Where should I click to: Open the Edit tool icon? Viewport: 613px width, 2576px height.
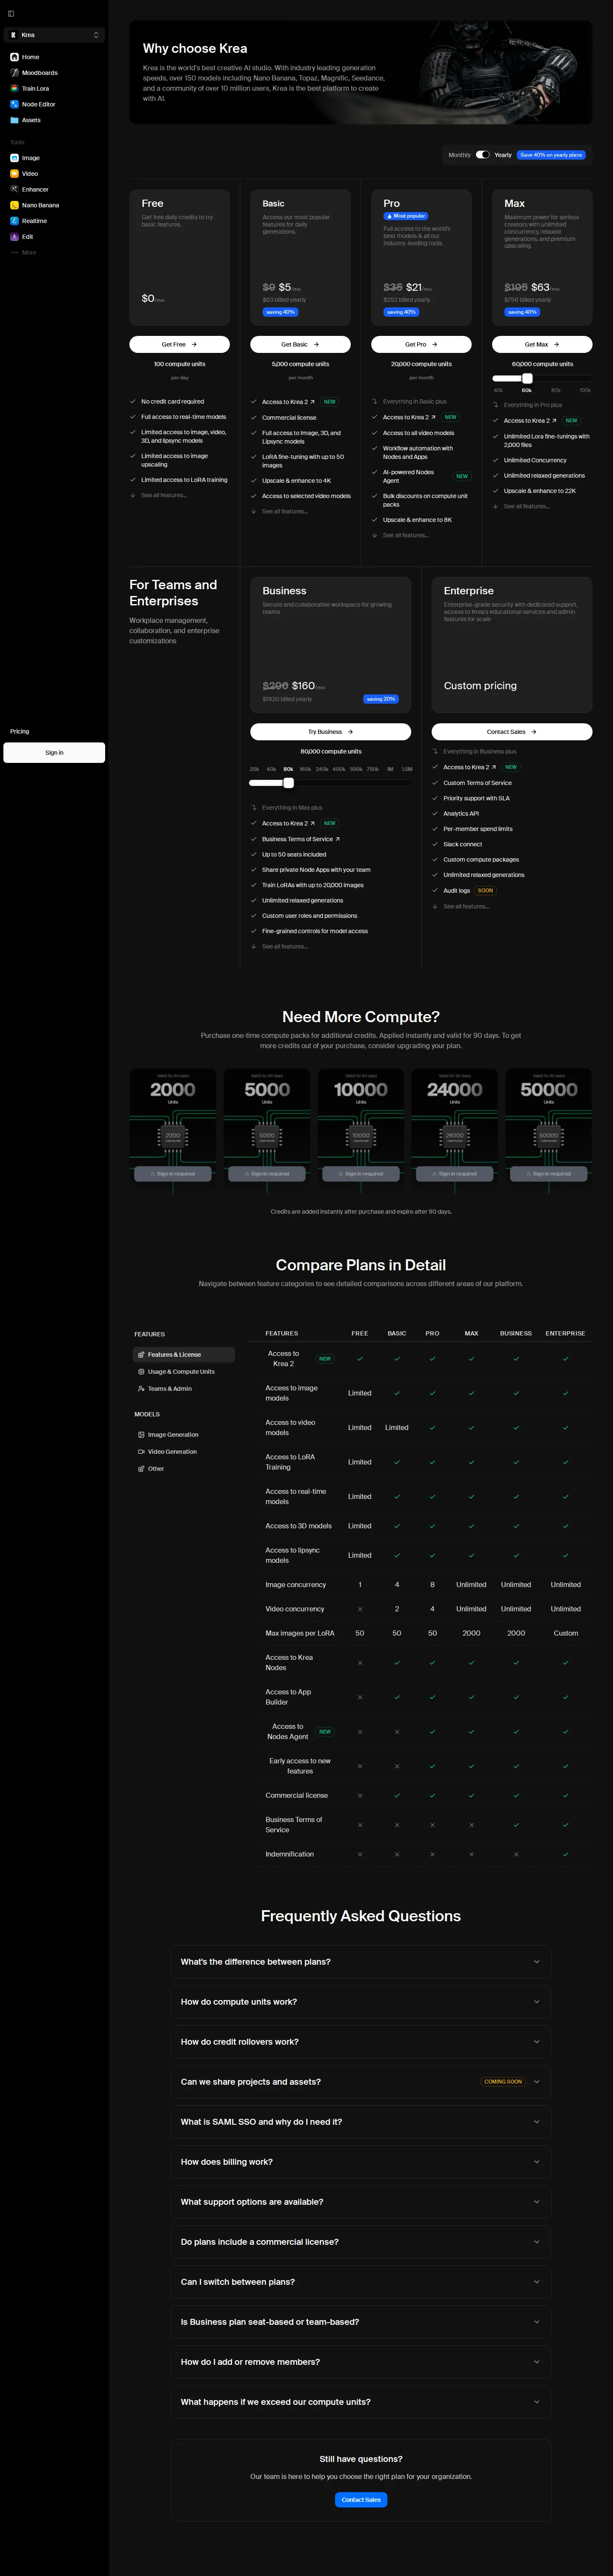(x=14, y=237)
